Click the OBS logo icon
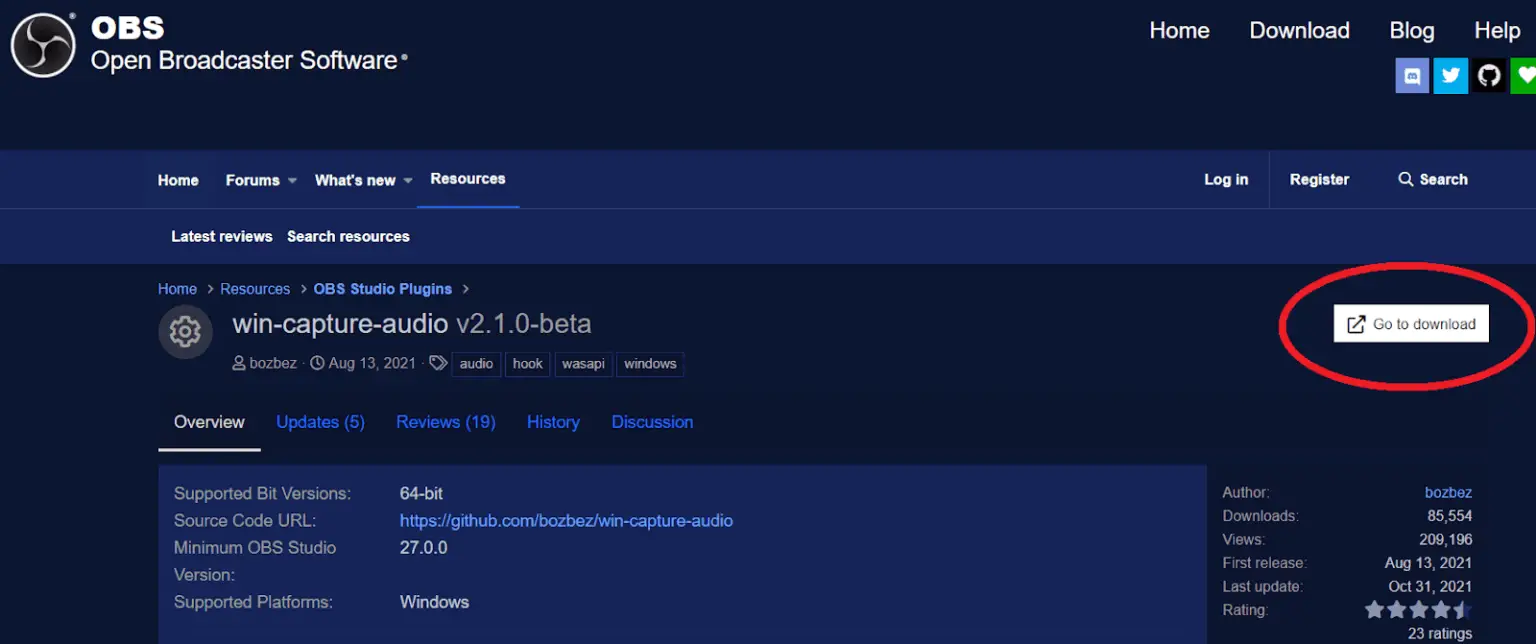Viewport: 1536px width, 644px height. [42, 44]
